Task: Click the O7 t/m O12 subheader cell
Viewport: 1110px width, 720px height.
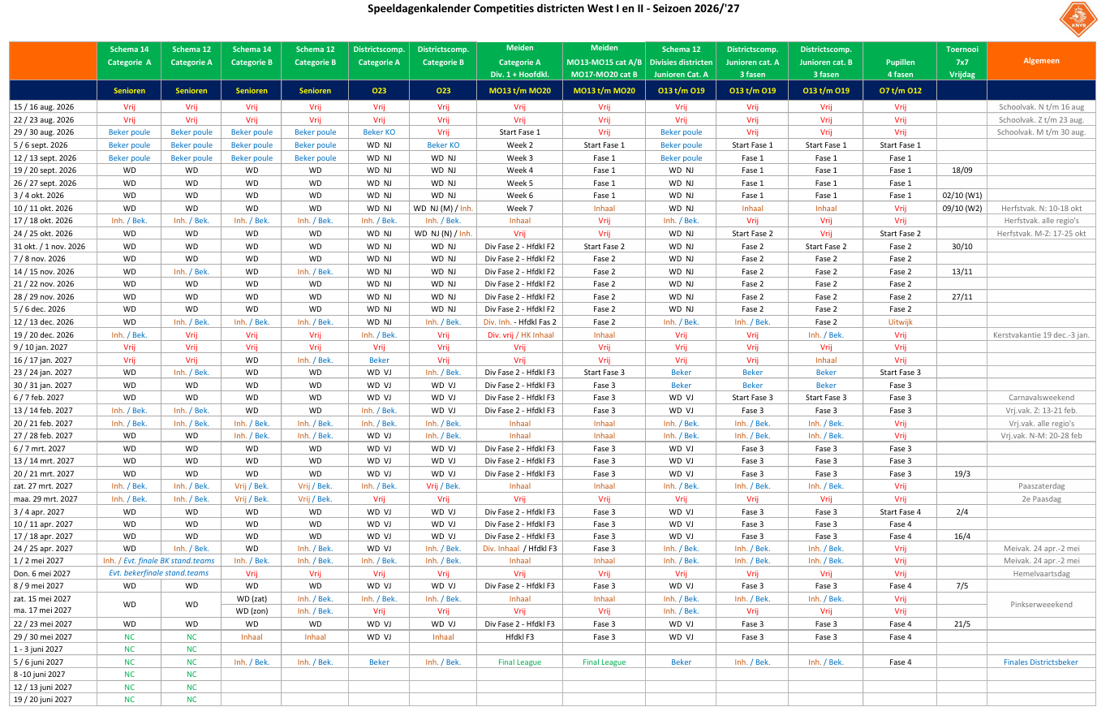Action: point(900,91)
